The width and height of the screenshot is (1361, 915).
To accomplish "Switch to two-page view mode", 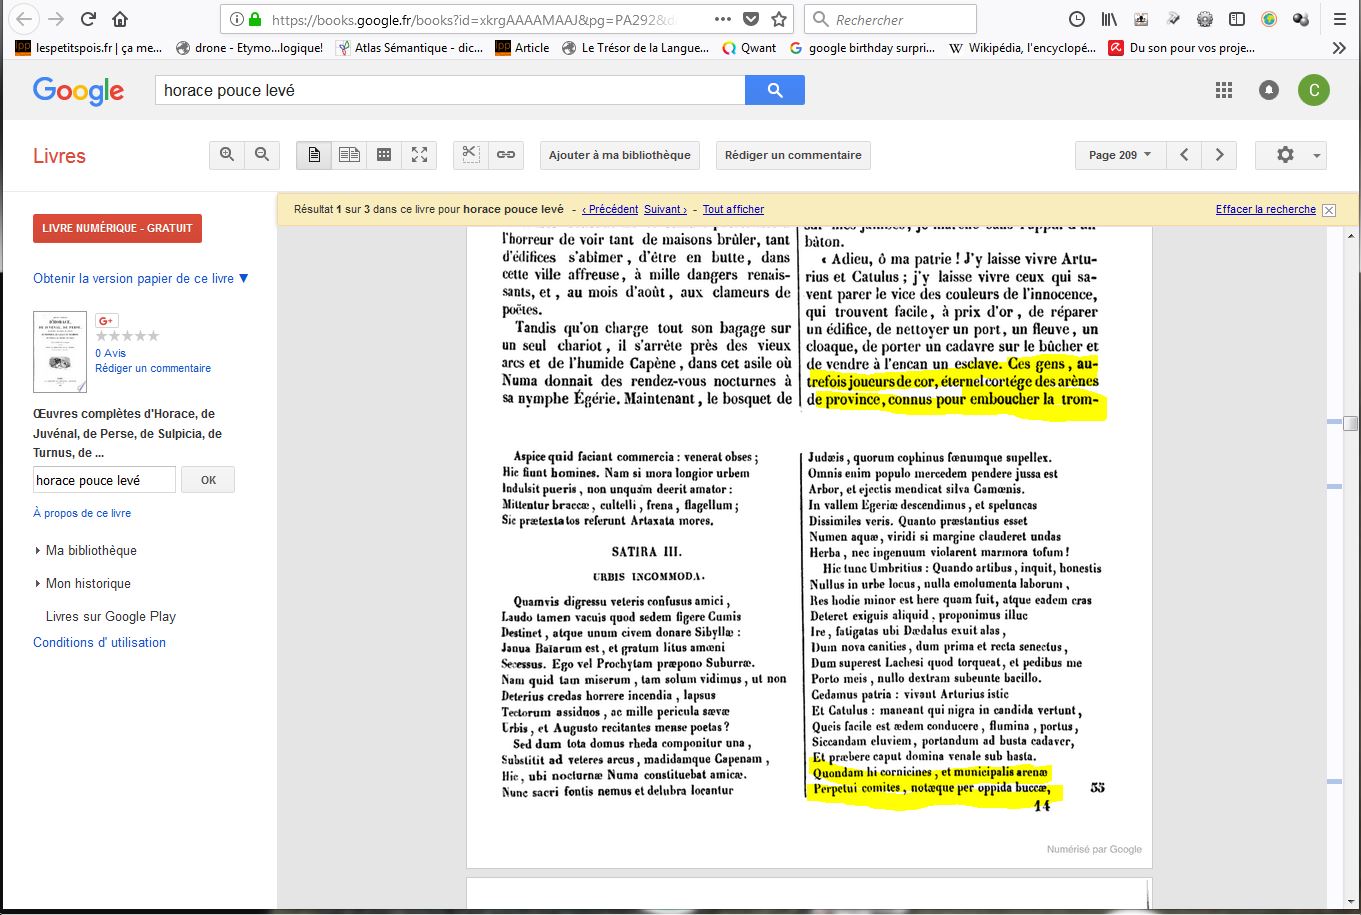I will click(349, 155).
